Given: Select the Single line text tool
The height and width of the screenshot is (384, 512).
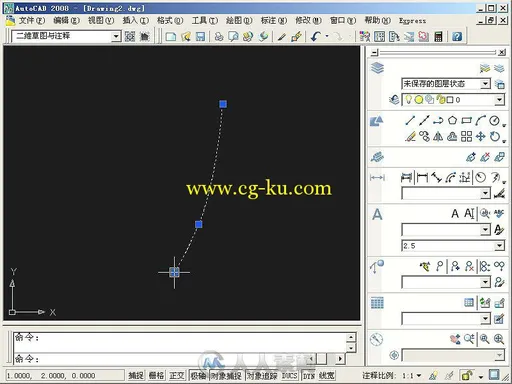Looking at the screenshot, I should (469, 213).
